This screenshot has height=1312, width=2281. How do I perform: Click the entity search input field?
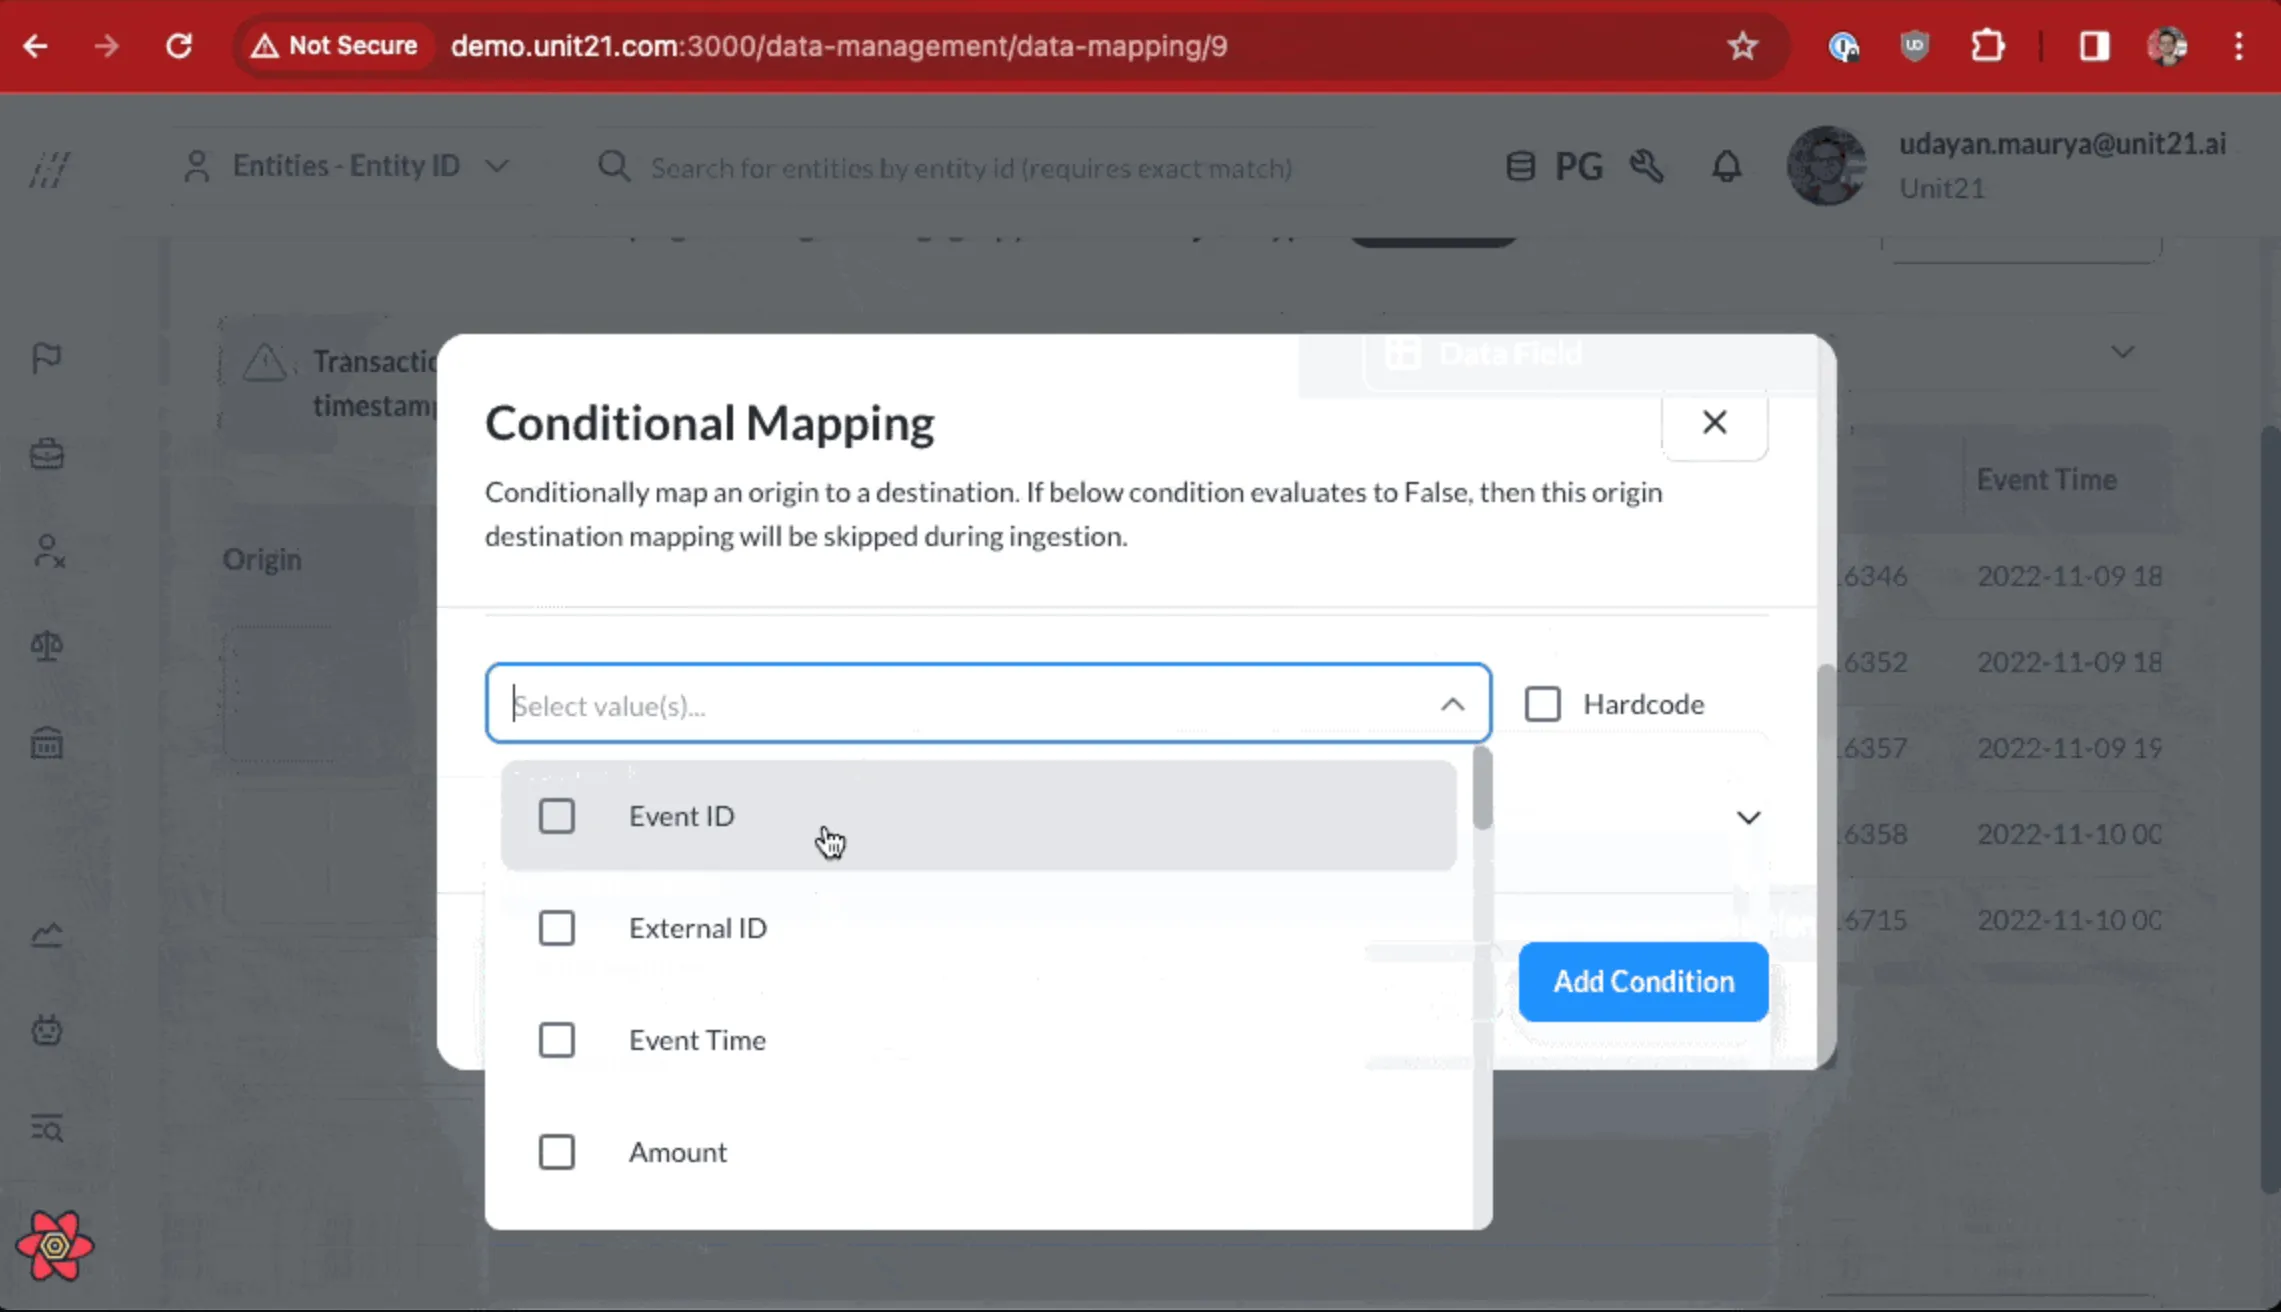click(970, 168)
